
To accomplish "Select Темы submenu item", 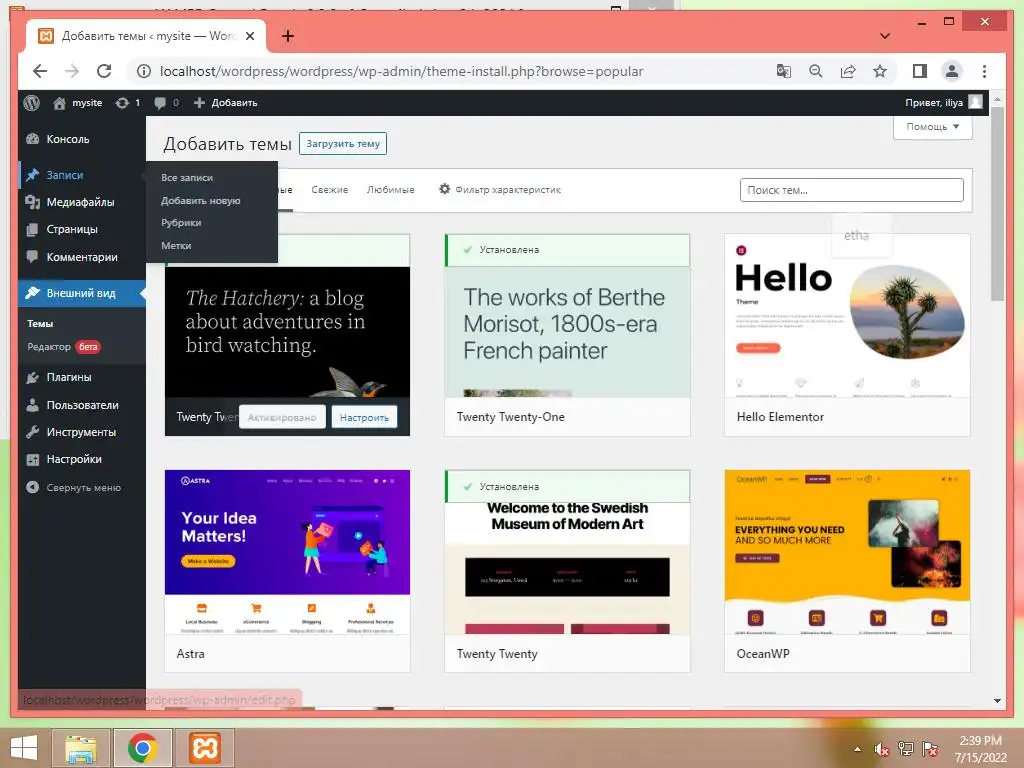I will [40, 323].
